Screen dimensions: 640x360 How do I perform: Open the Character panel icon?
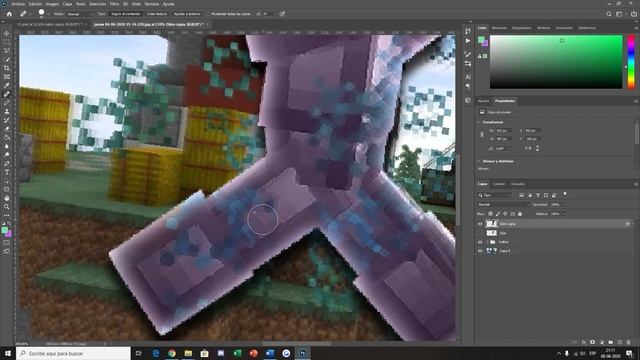[468, 77]
